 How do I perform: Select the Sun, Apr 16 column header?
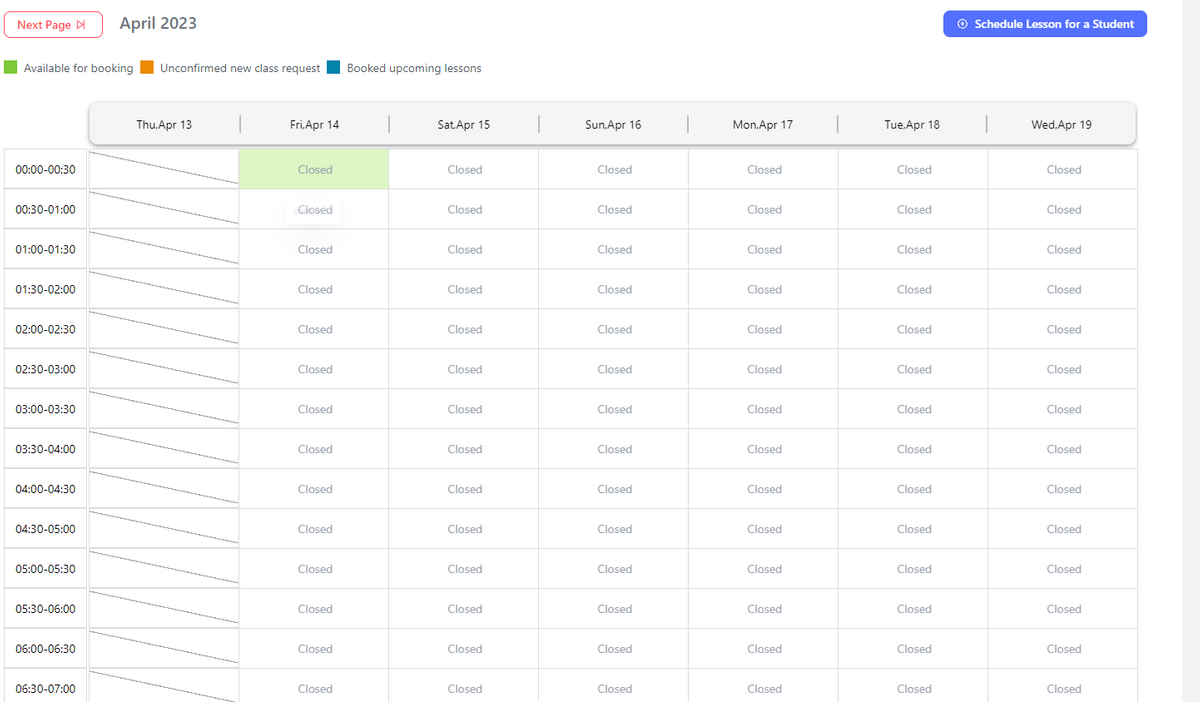(x=613, y=125)
